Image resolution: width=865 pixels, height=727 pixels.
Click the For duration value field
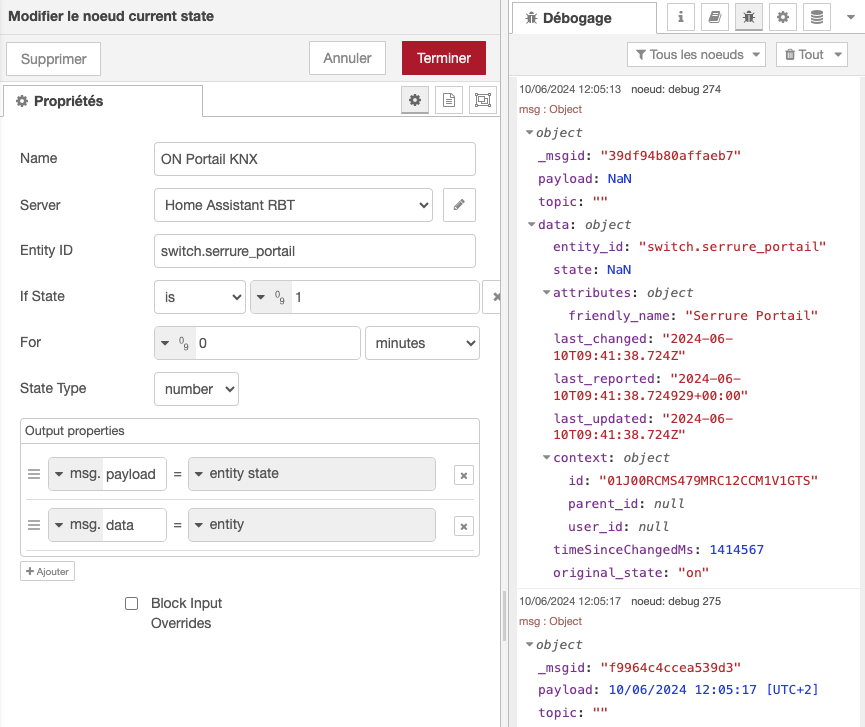pos(277,343)
